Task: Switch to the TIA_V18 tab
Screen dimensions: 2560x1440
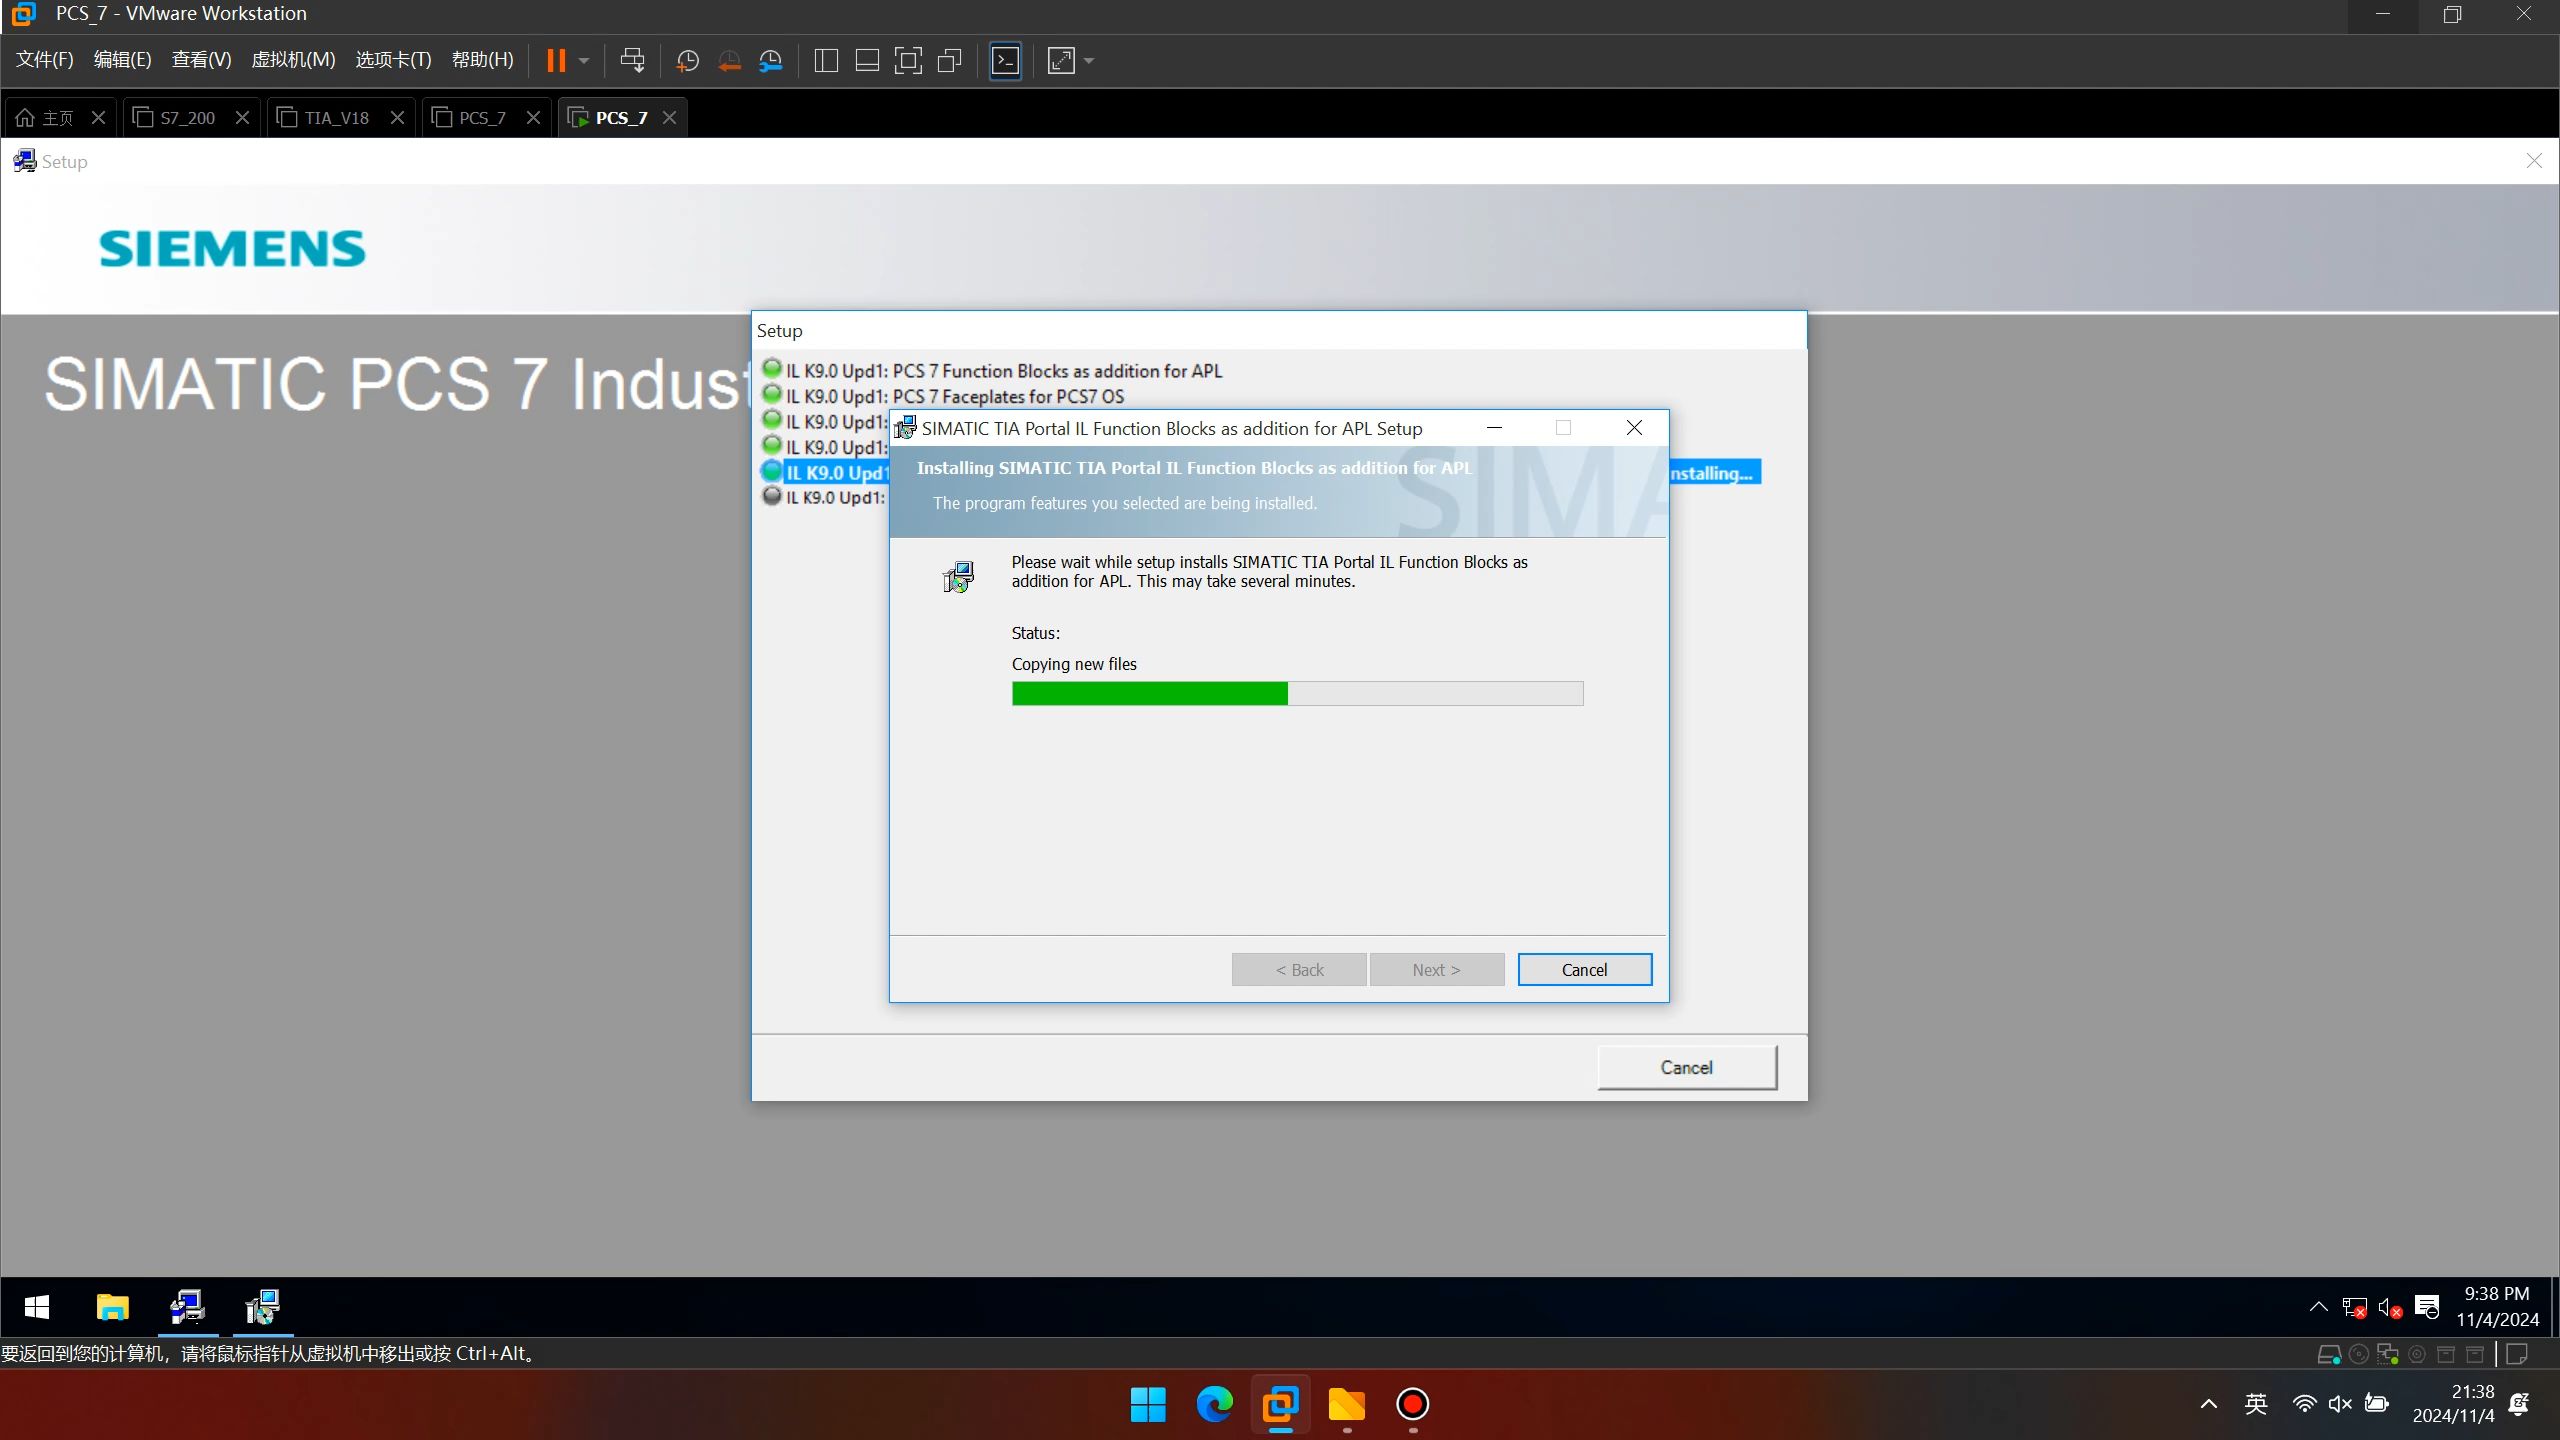Action: coord(337,118)
